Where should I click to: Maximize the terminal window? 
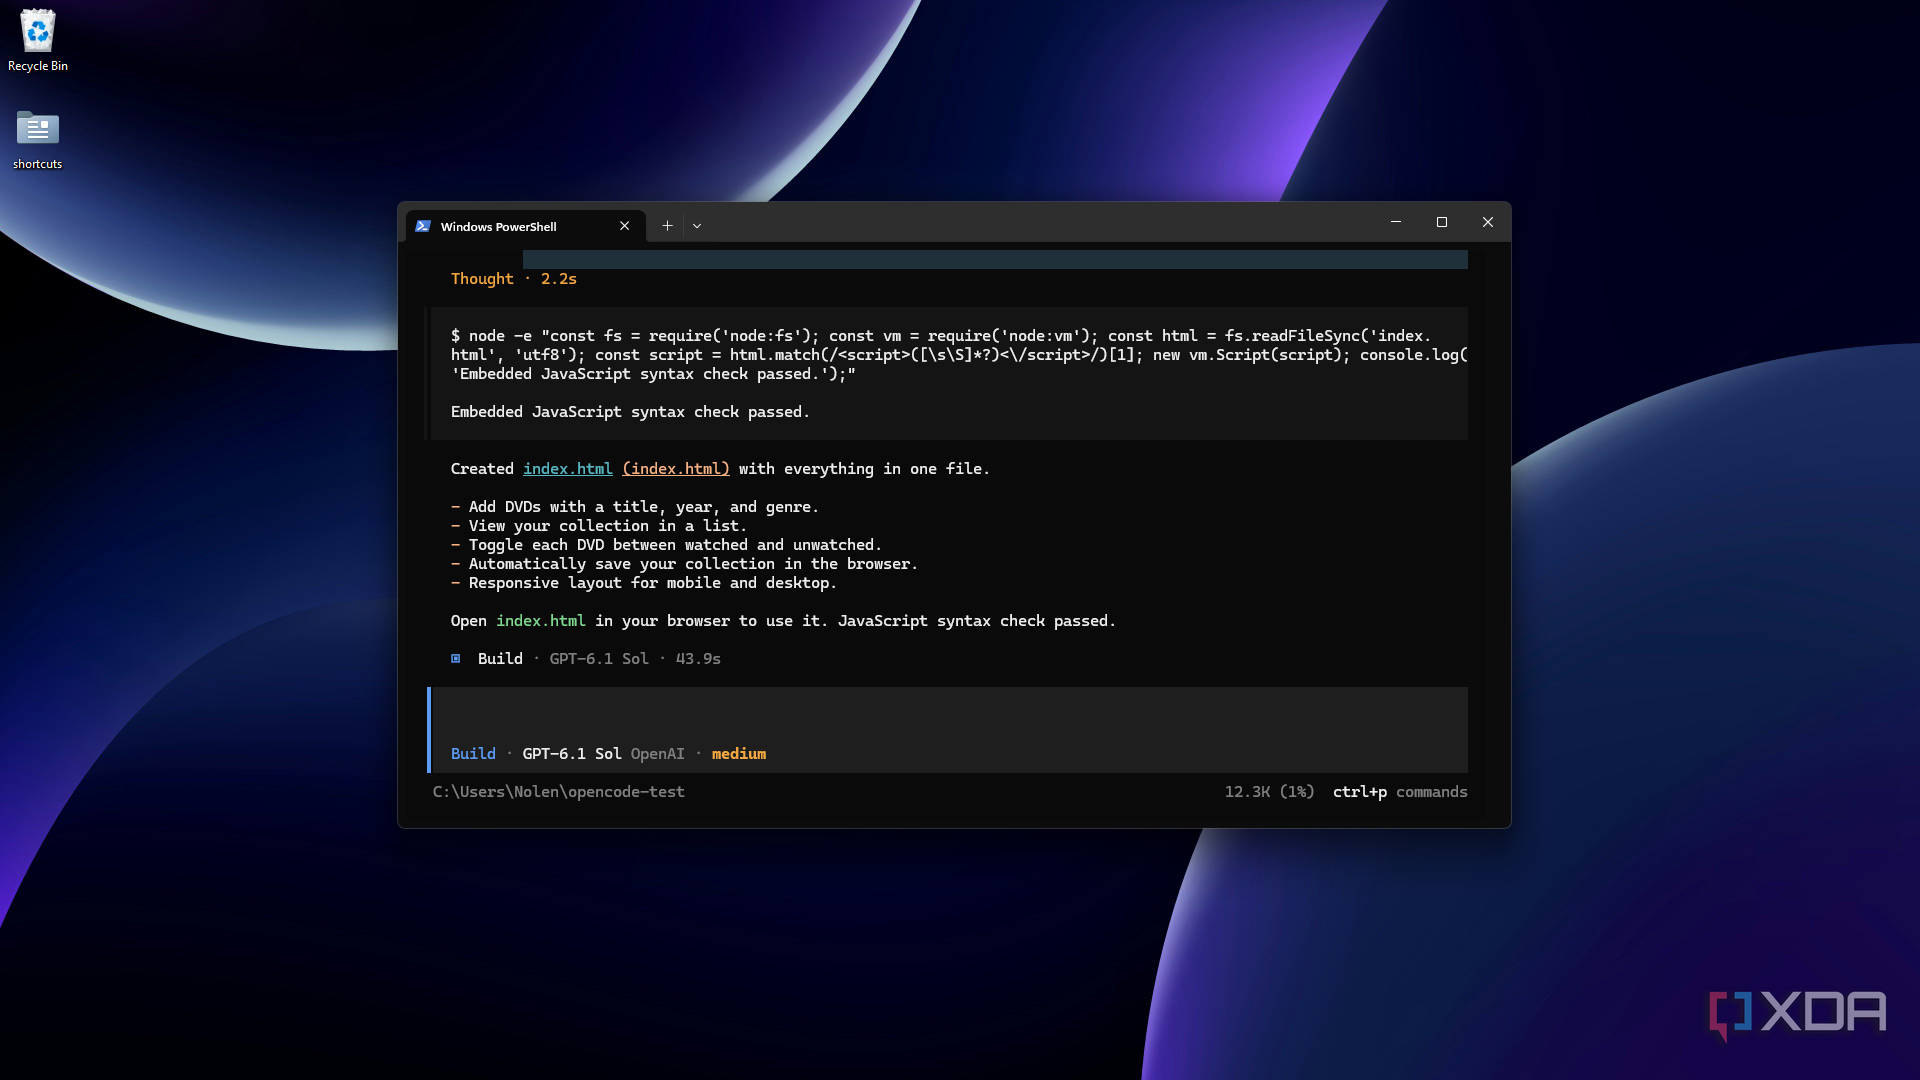point(1442,222)
